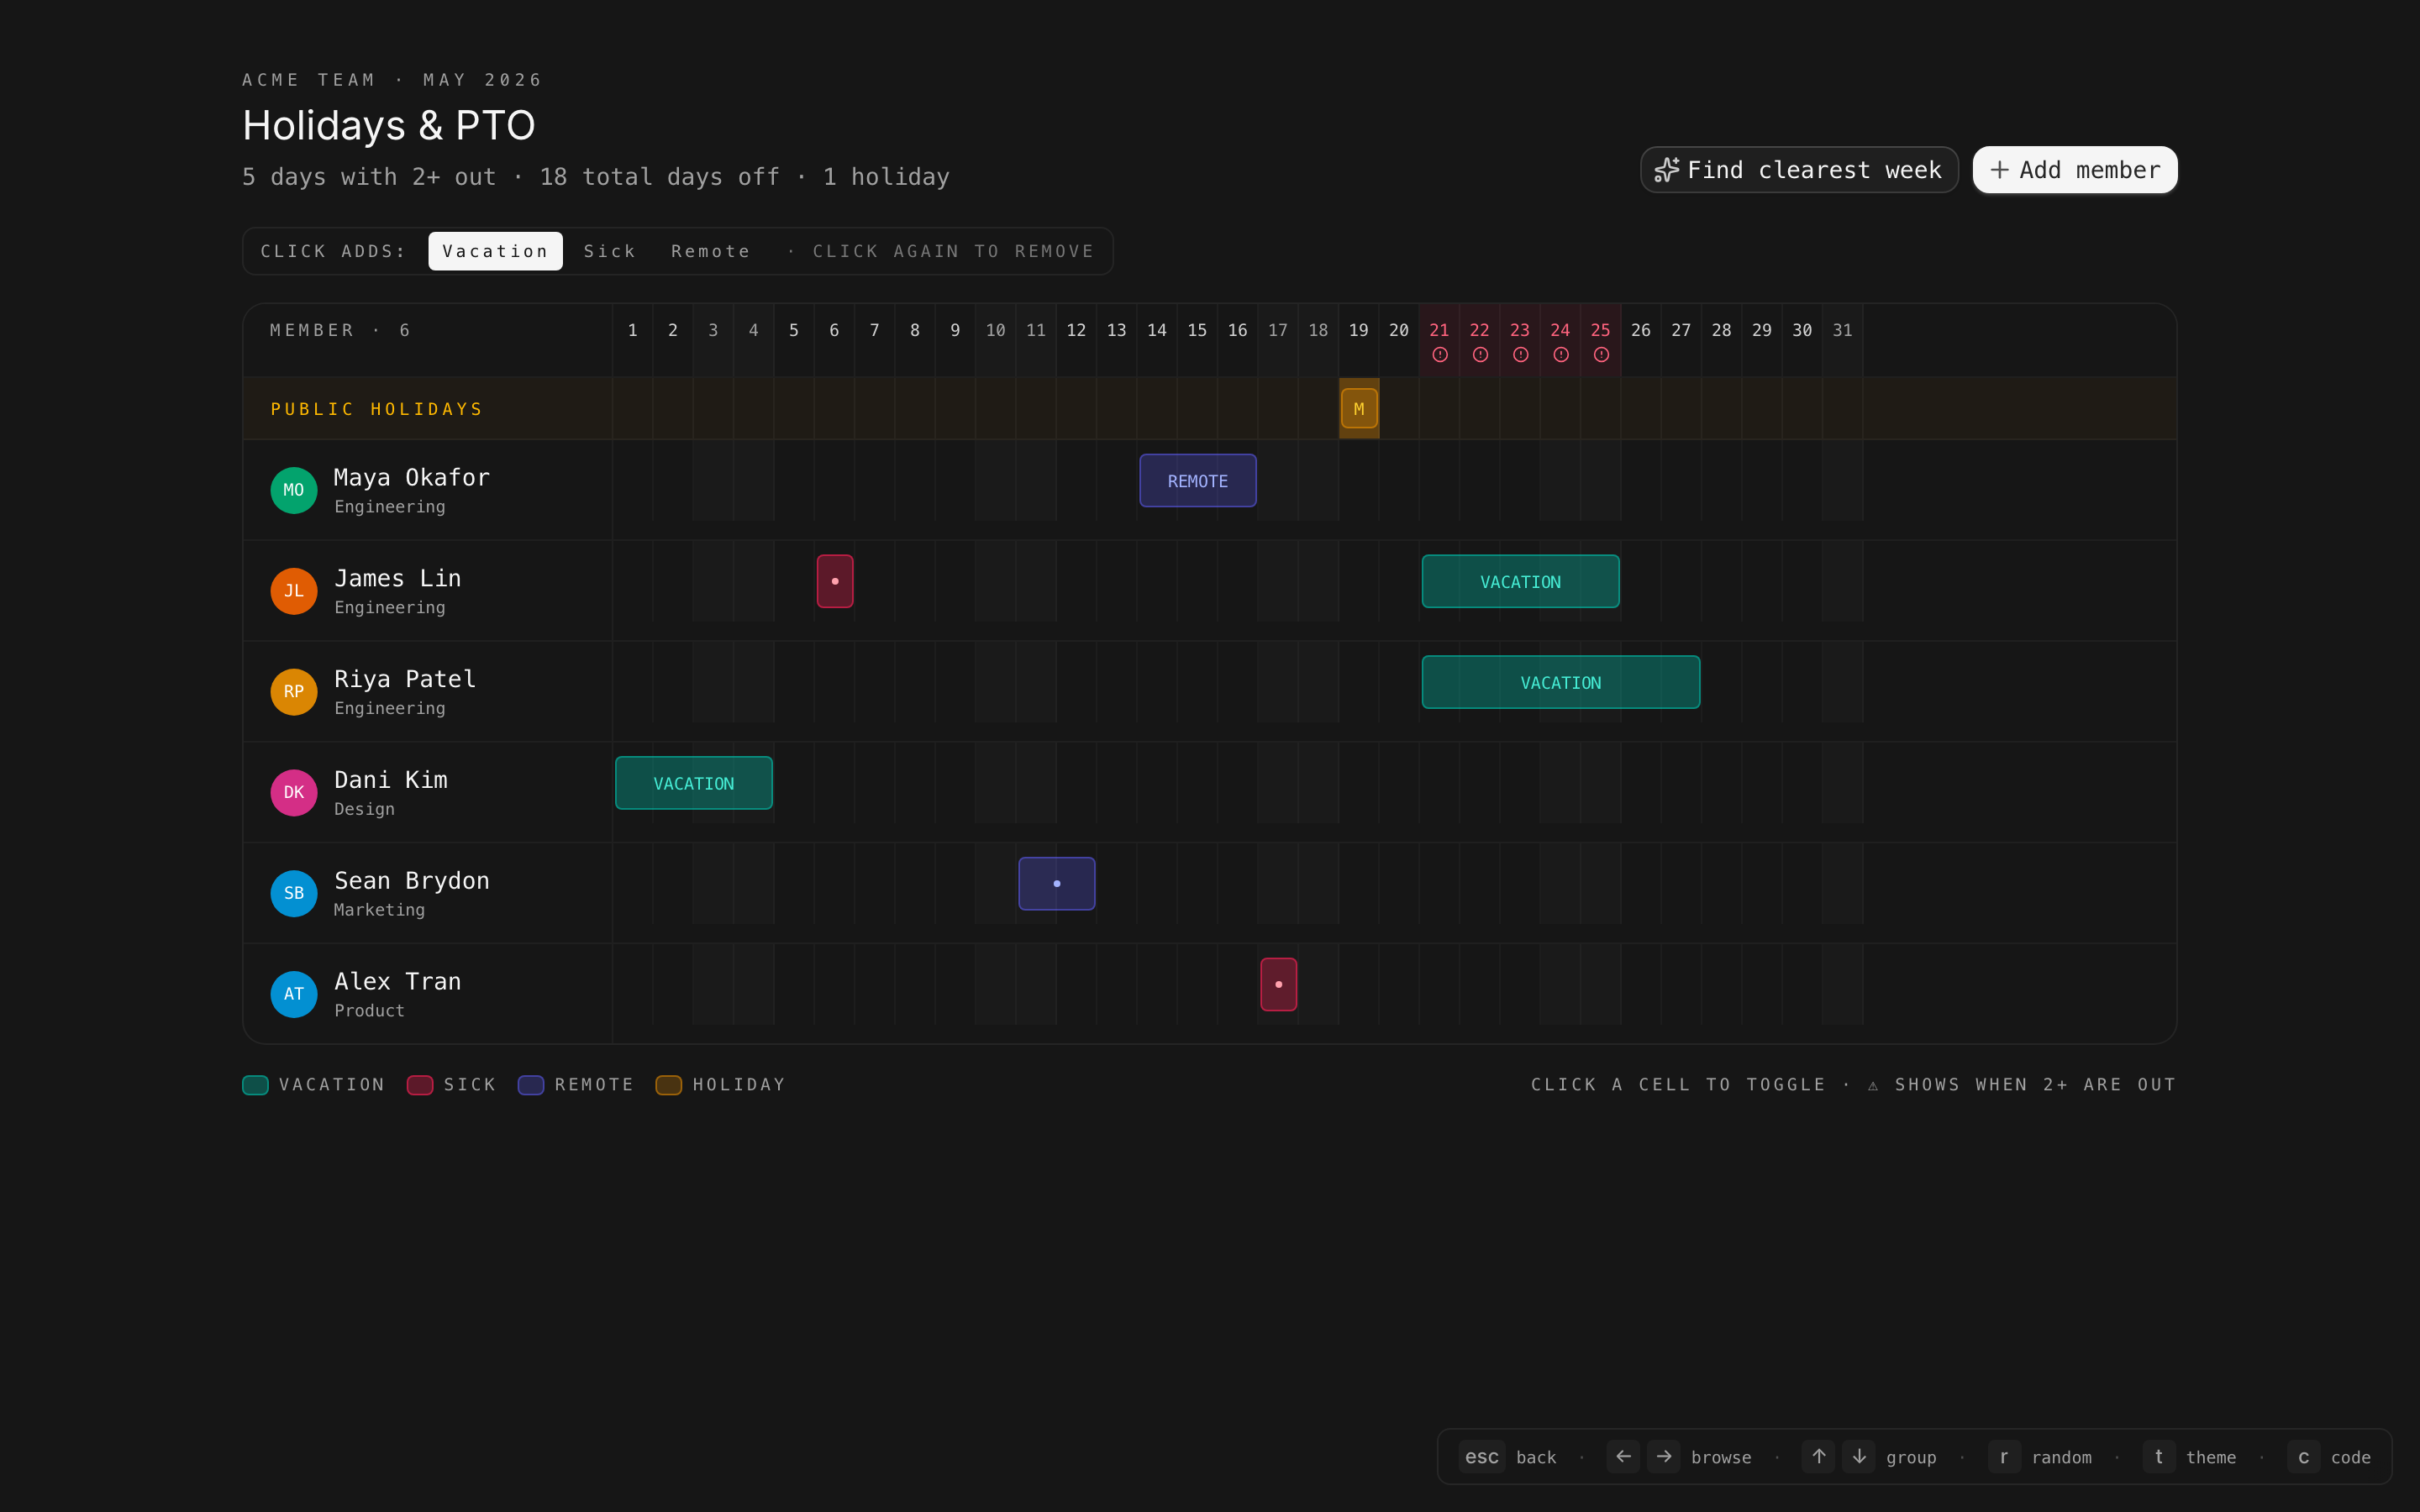Click Riya Patel's VACATION block
The image size is (2420, 1512).
[x=1560, y=682]
